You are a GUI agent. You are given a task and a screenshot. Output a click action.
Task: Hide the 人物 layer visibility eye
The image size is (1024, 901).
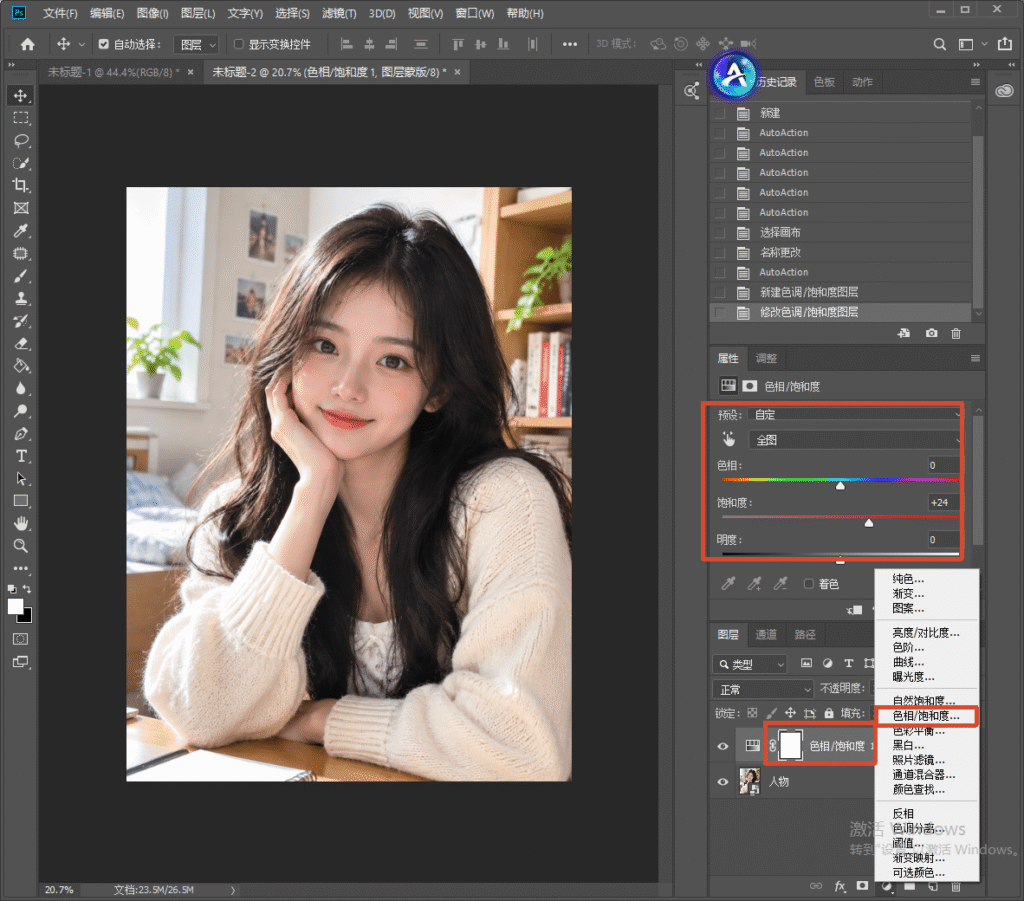[722, 782]
